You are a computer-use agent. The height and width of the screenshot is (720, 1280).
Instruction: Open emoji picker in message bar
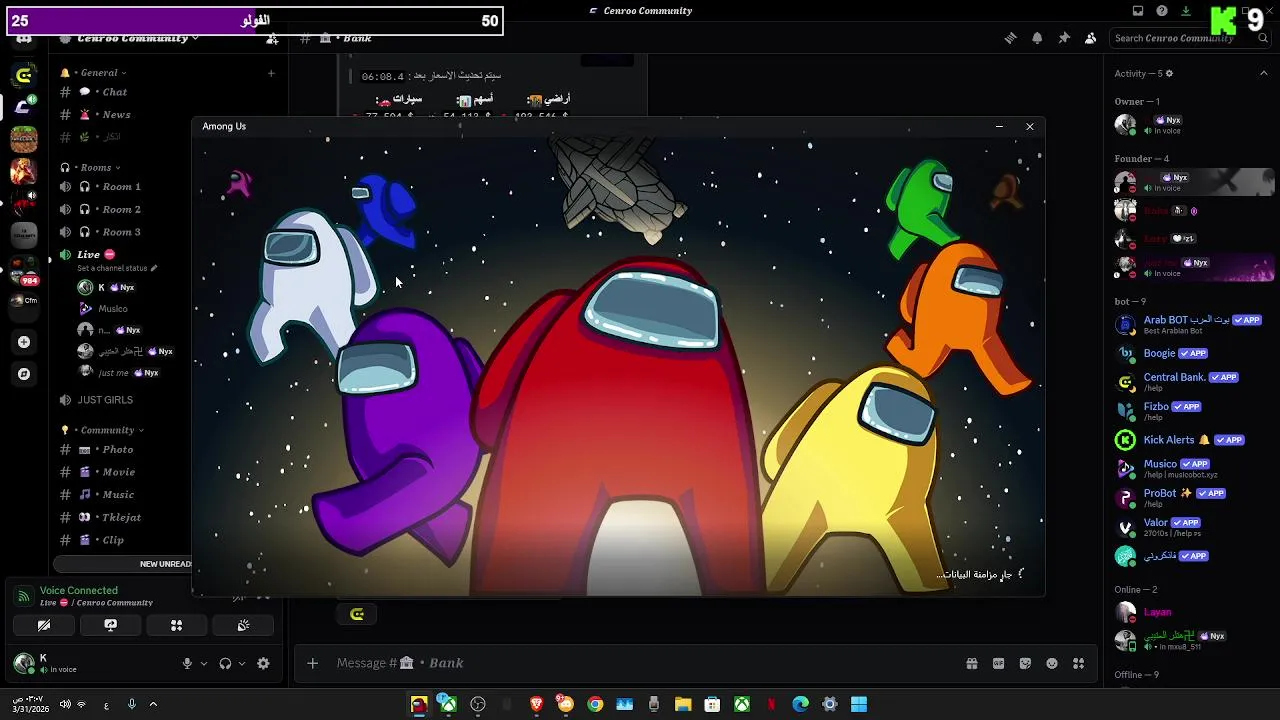pyautogui.click(x=1052, y=663)
